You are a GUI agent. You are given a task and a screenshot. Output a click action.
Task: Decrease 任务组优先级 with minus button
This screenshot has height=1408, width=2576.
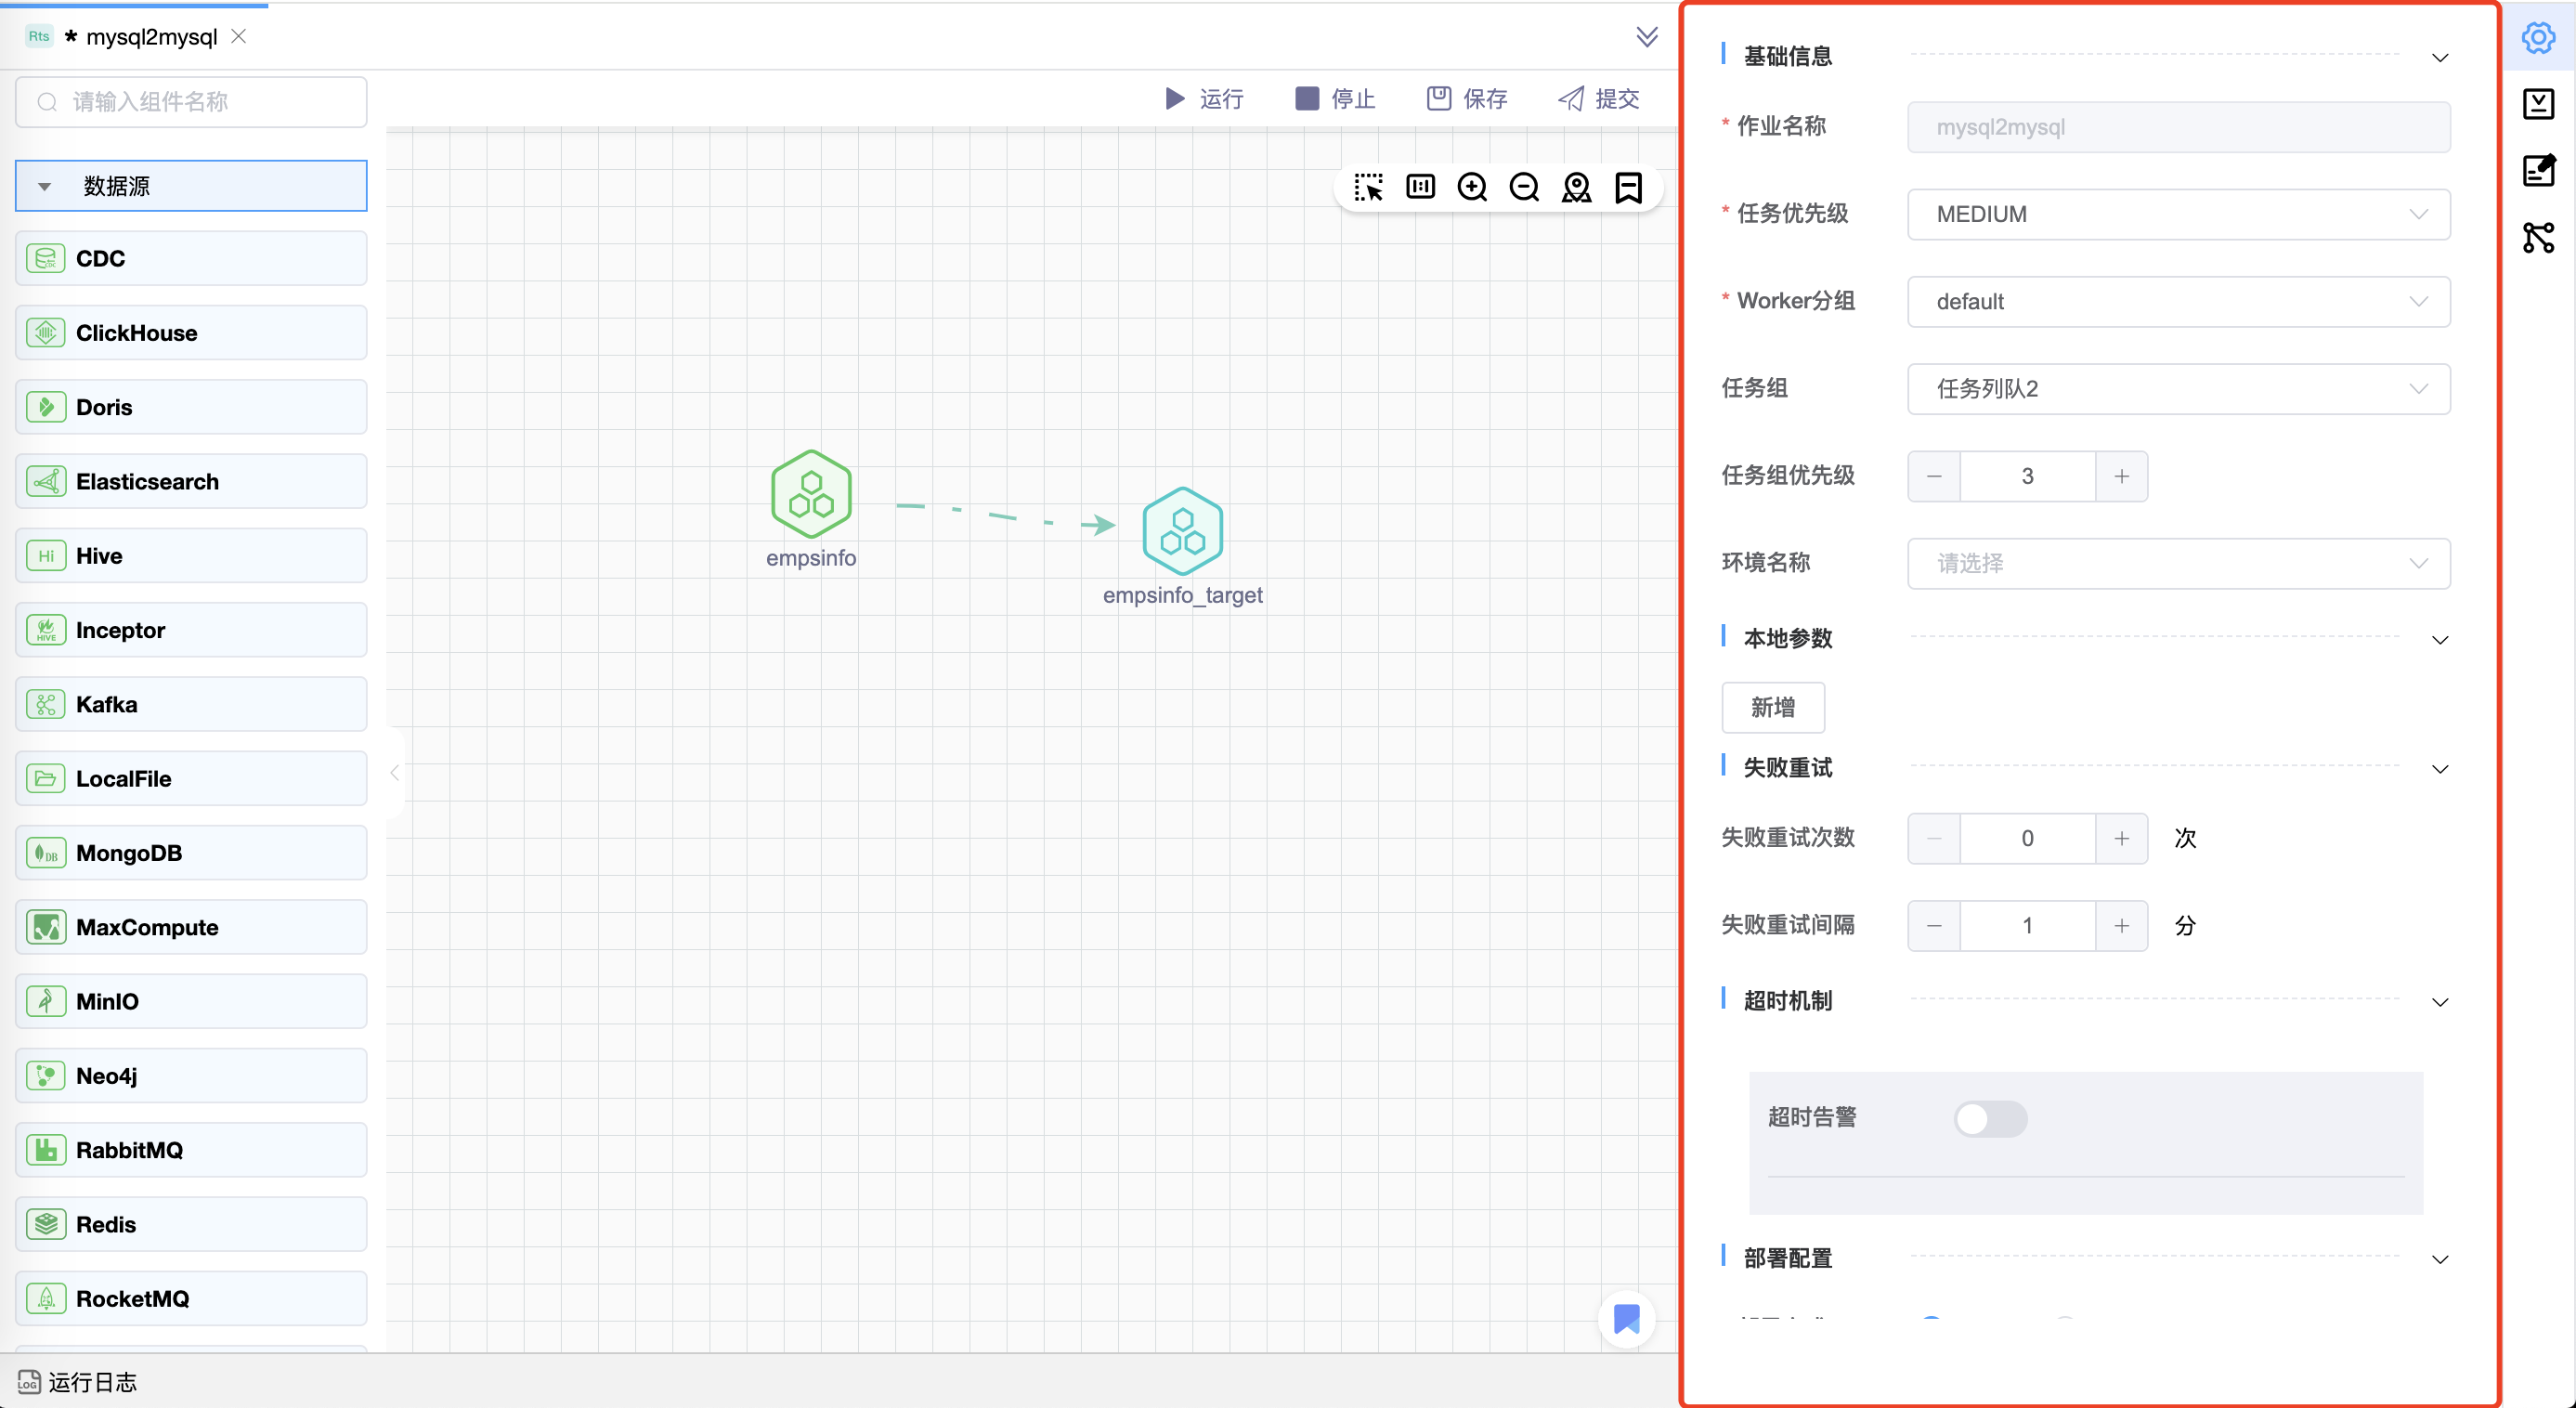(1934, 476)
